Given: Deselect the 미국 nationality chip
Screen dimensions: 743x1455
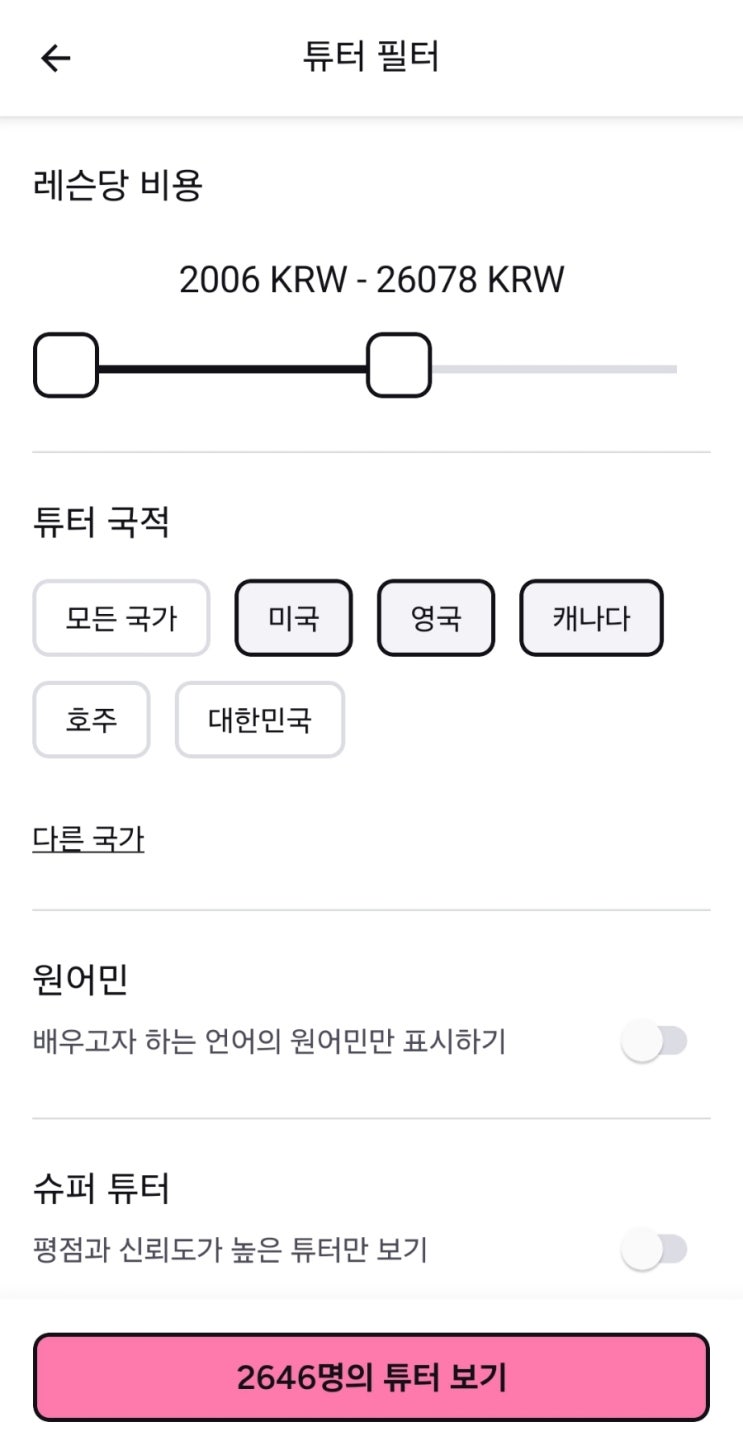Looking at the screenshot, I should (294, 619).
